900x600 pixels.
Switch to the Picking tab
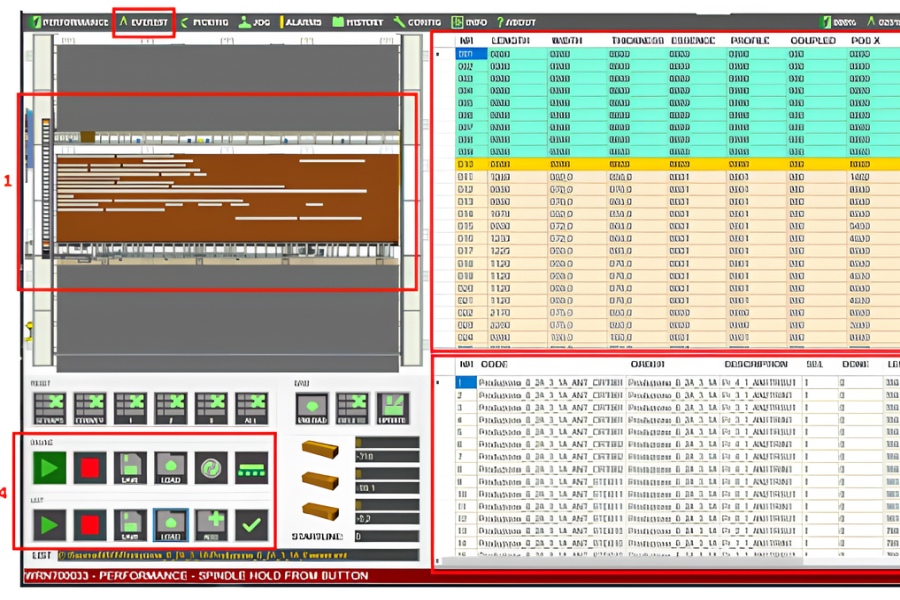(x=204, y=22)
